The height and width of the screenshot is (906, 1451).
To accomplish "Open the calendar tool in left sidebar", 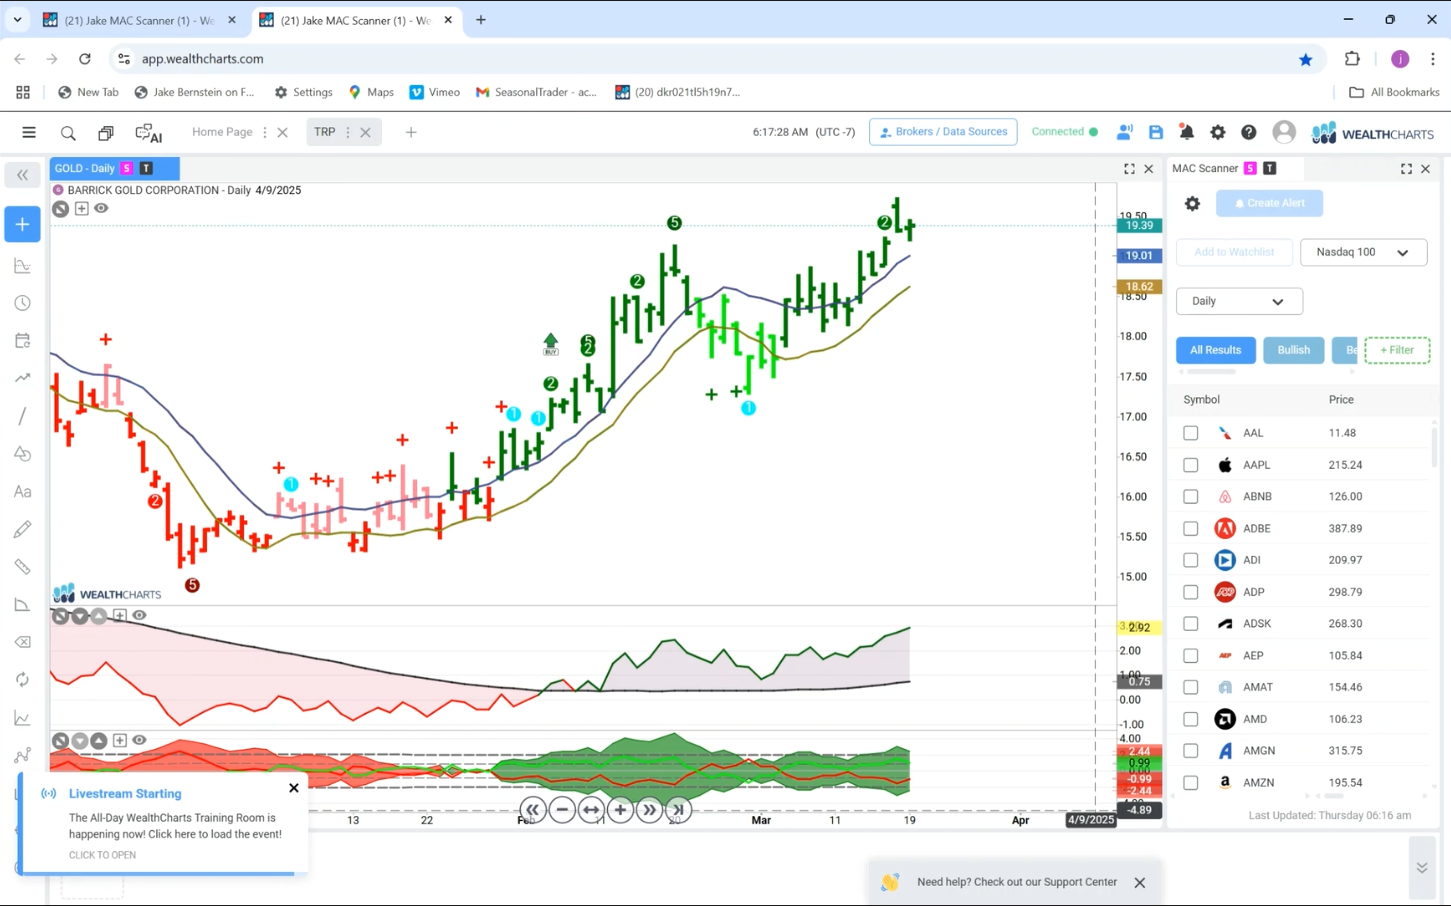I will coord(22,341).
